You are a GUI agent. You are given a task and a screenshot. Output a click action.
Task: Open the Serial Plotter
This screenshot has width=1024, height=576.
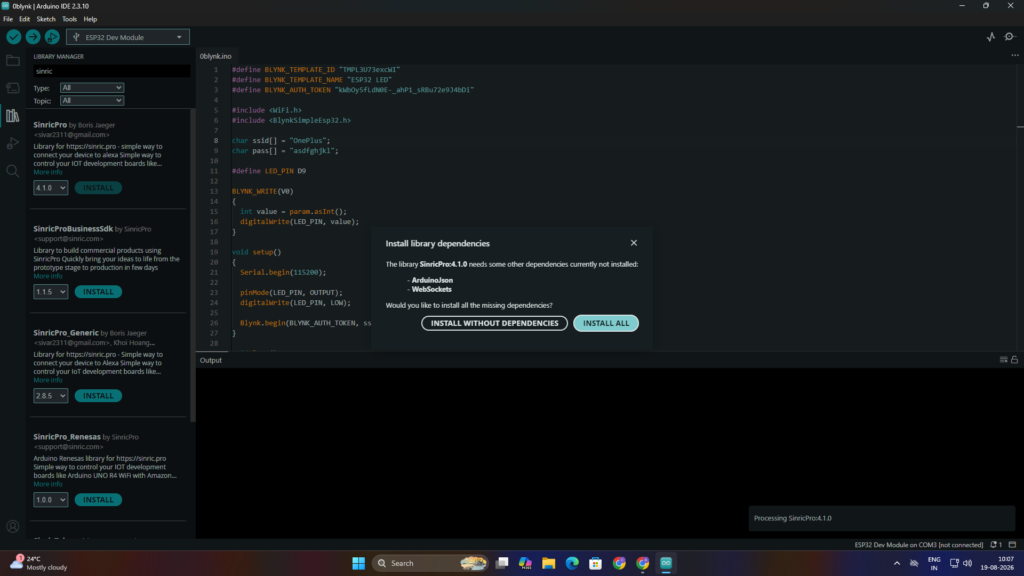pos(991,37)
